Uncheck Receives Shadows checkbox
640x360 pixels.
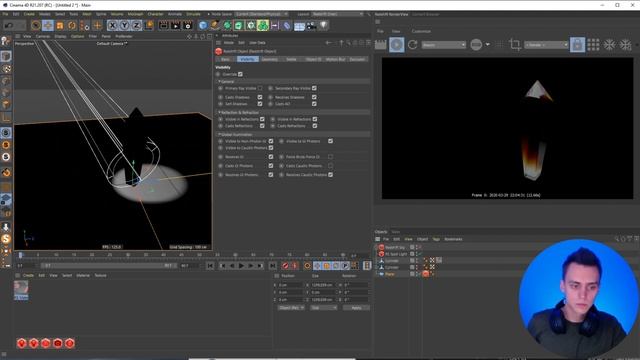(314, 97)
